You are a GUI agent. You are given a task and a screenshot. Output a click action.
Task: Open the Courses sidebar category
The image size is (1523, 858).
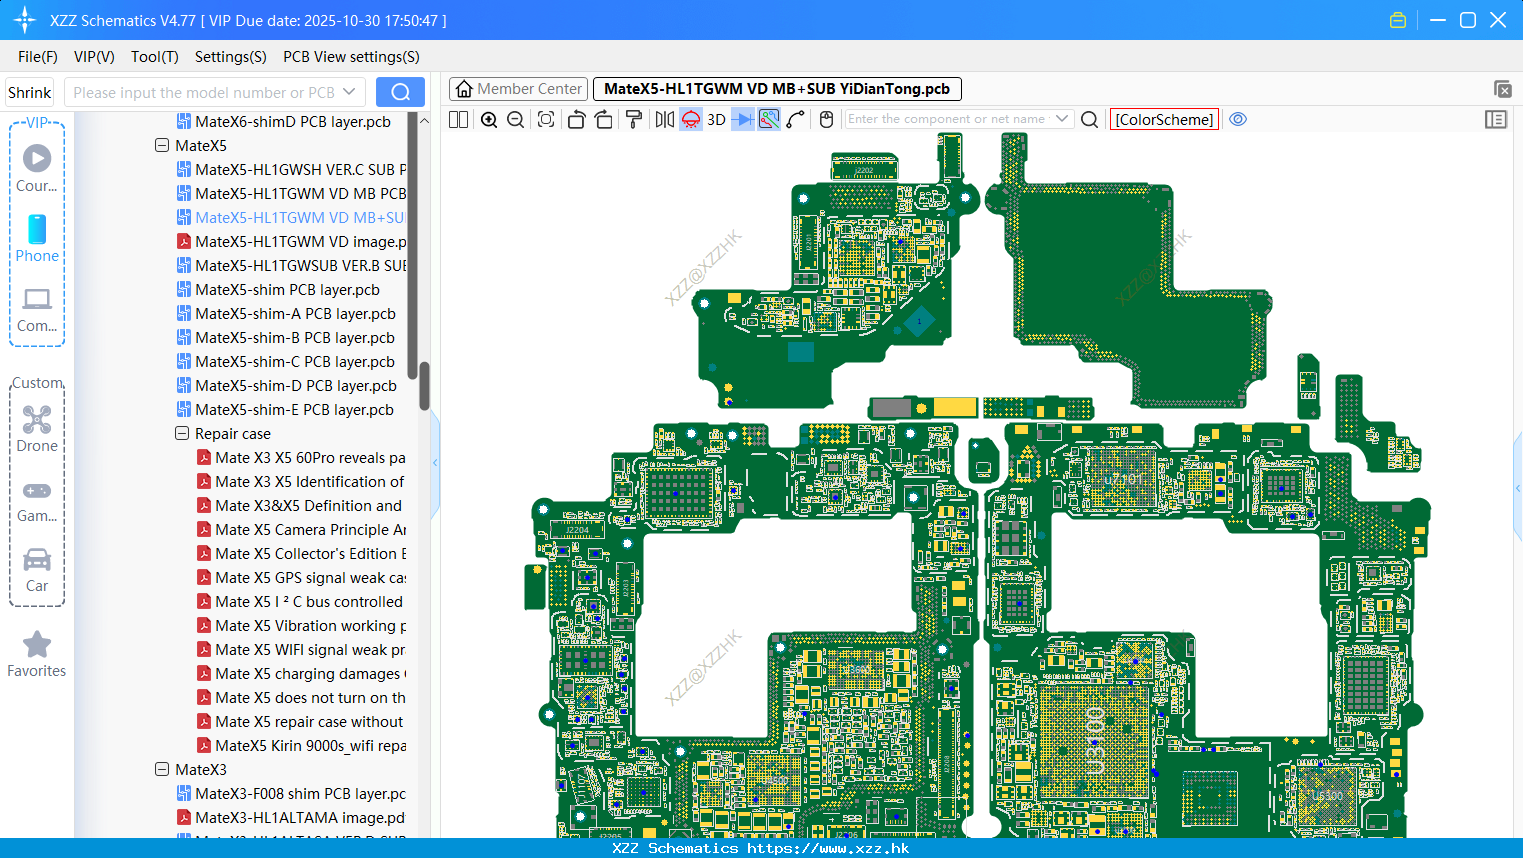point(37,168)
